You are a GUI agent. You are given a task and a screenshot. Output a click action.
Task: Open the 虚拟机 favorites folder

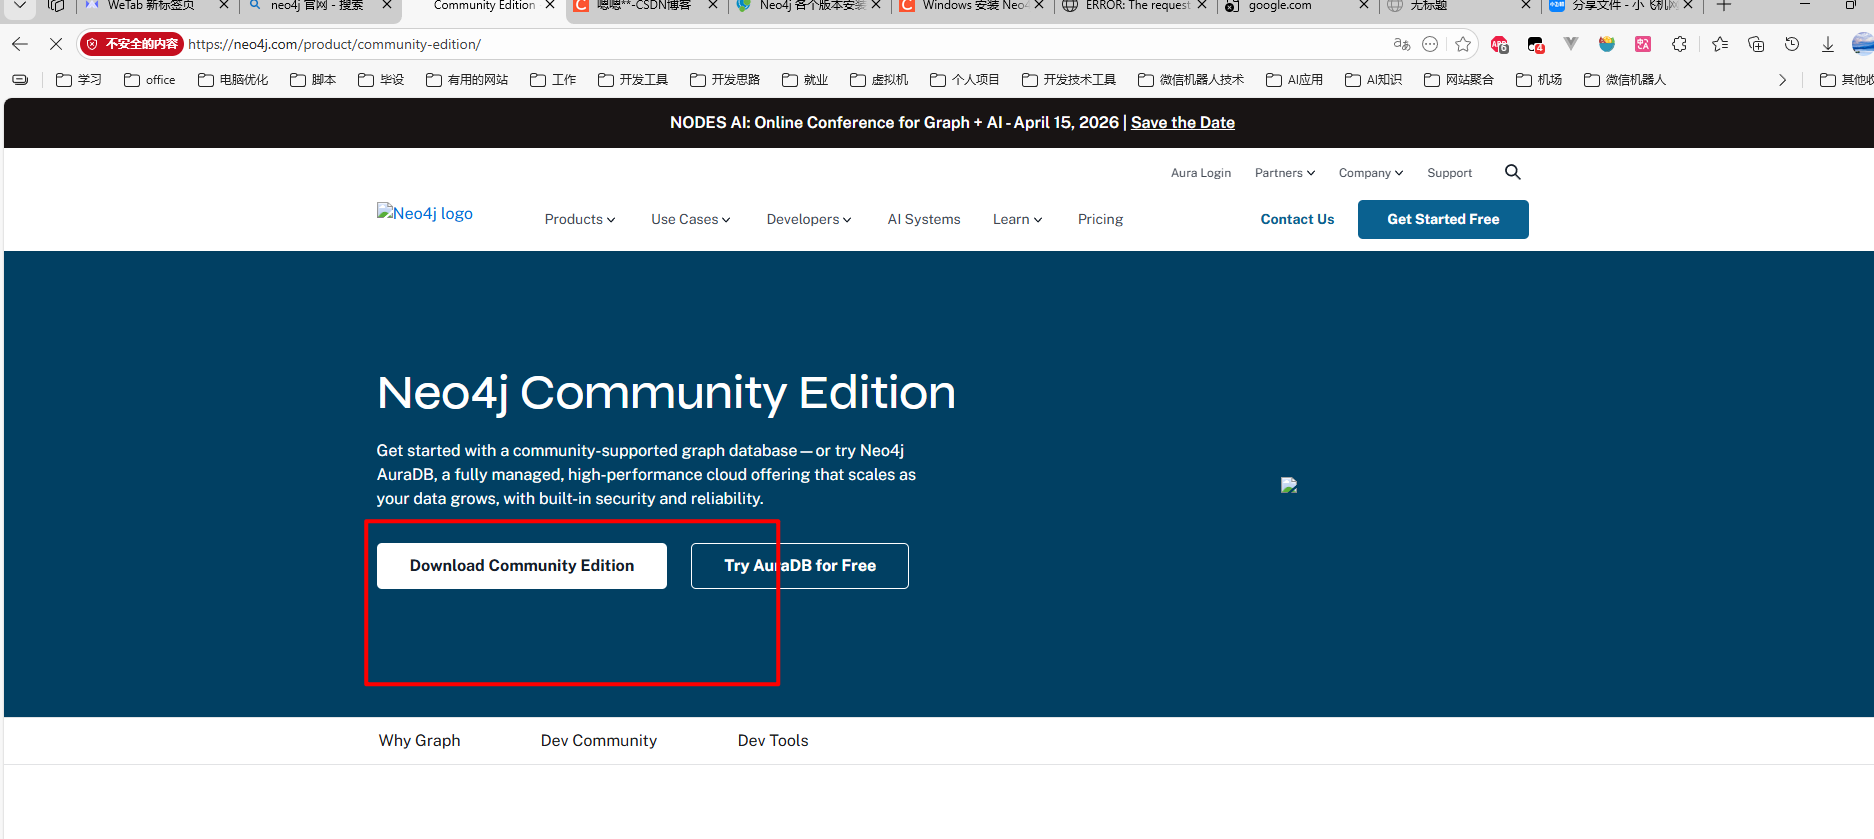pos(879,80)
